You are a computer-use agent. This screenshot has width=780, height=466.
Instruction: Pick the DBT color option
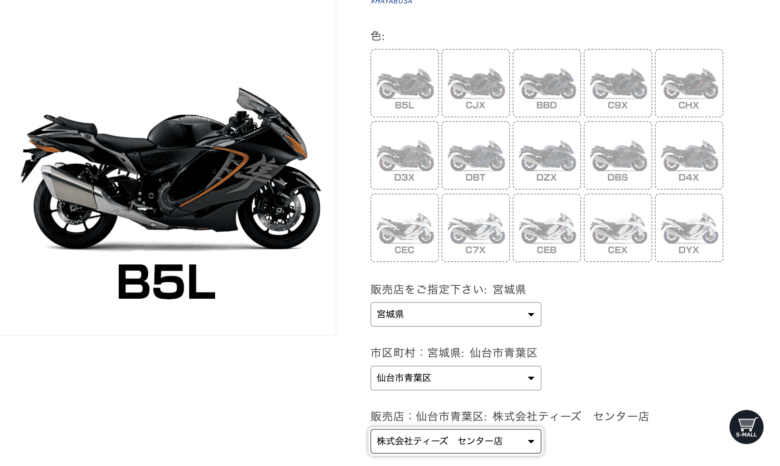click(x=476, y=155)
